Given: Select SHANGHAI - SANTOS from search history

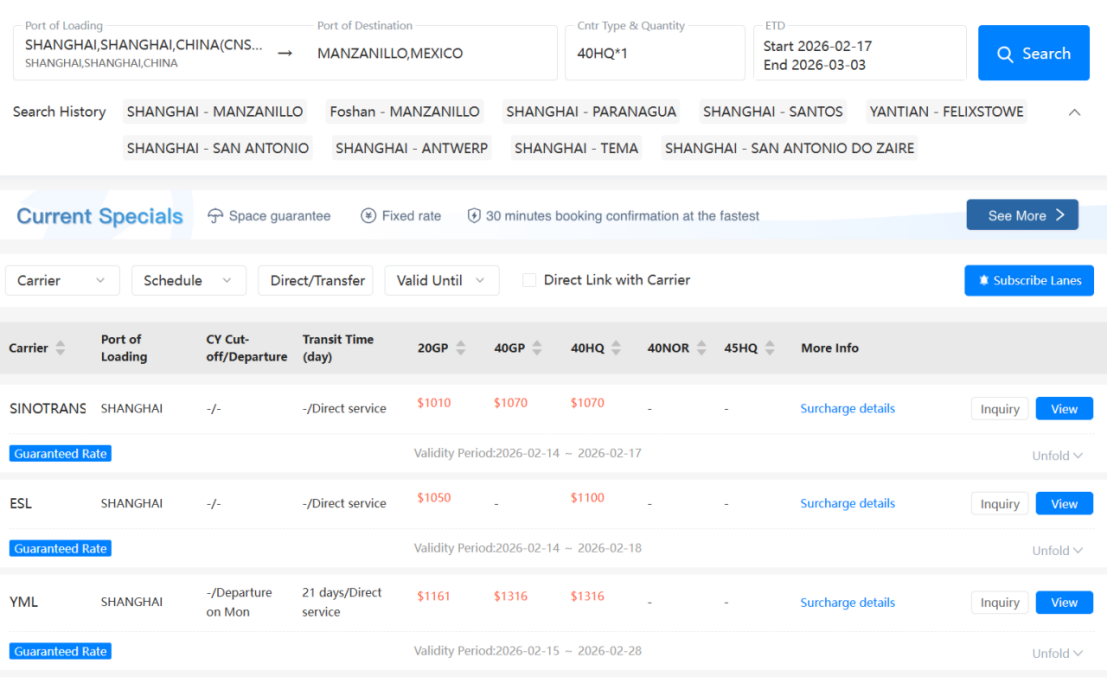Looking at the screenshot, I should point(773,112).
